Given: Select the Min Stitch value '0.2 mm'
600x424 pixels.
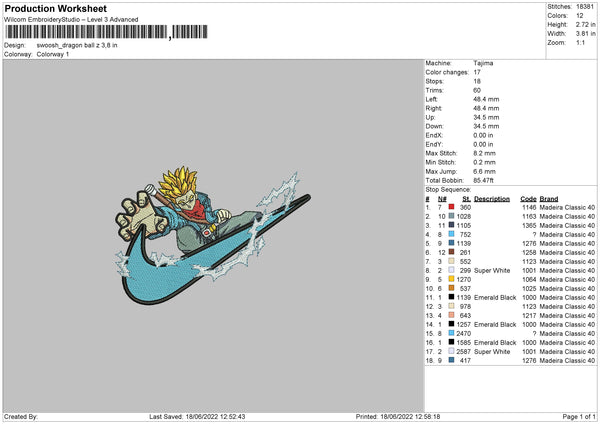Looking at the screenshot, I should tap(484, 162).
